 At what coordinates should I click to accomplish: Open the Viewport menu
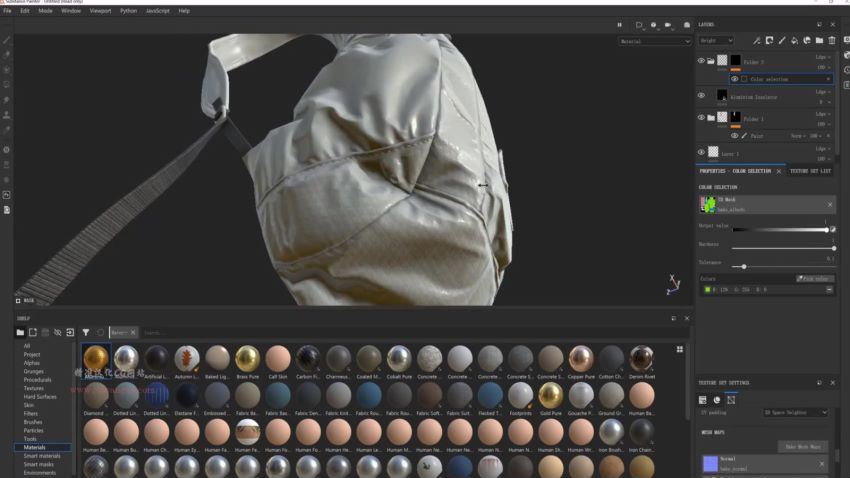(100, 10)
